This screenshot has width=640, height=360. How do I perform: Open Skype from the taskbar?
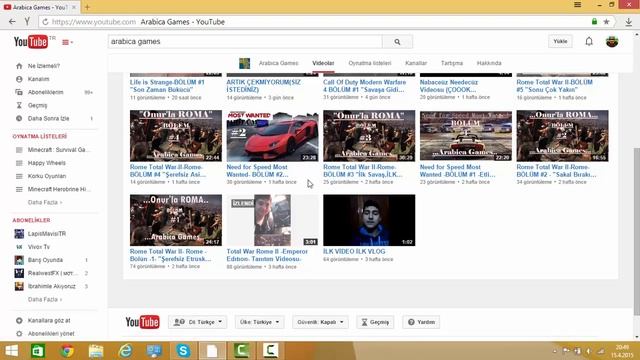[183, 351]
